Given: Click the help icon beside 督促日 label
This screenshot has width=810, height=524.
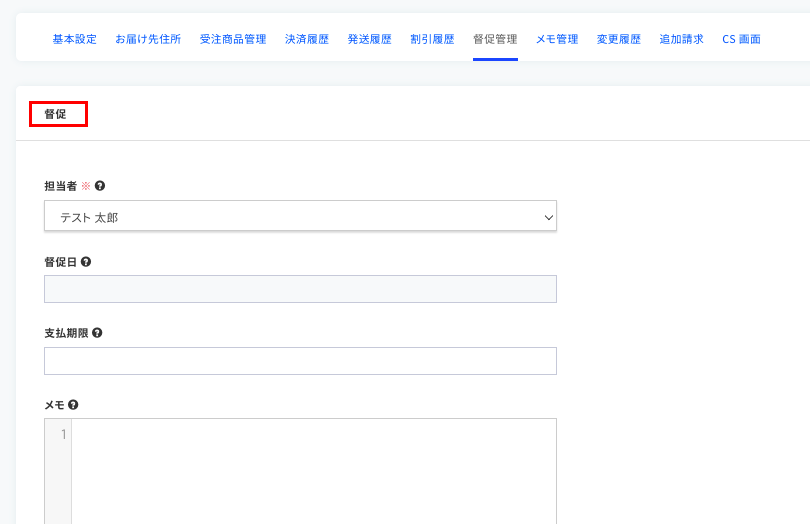Looking at the screenshot, I should tap(86, 262).
